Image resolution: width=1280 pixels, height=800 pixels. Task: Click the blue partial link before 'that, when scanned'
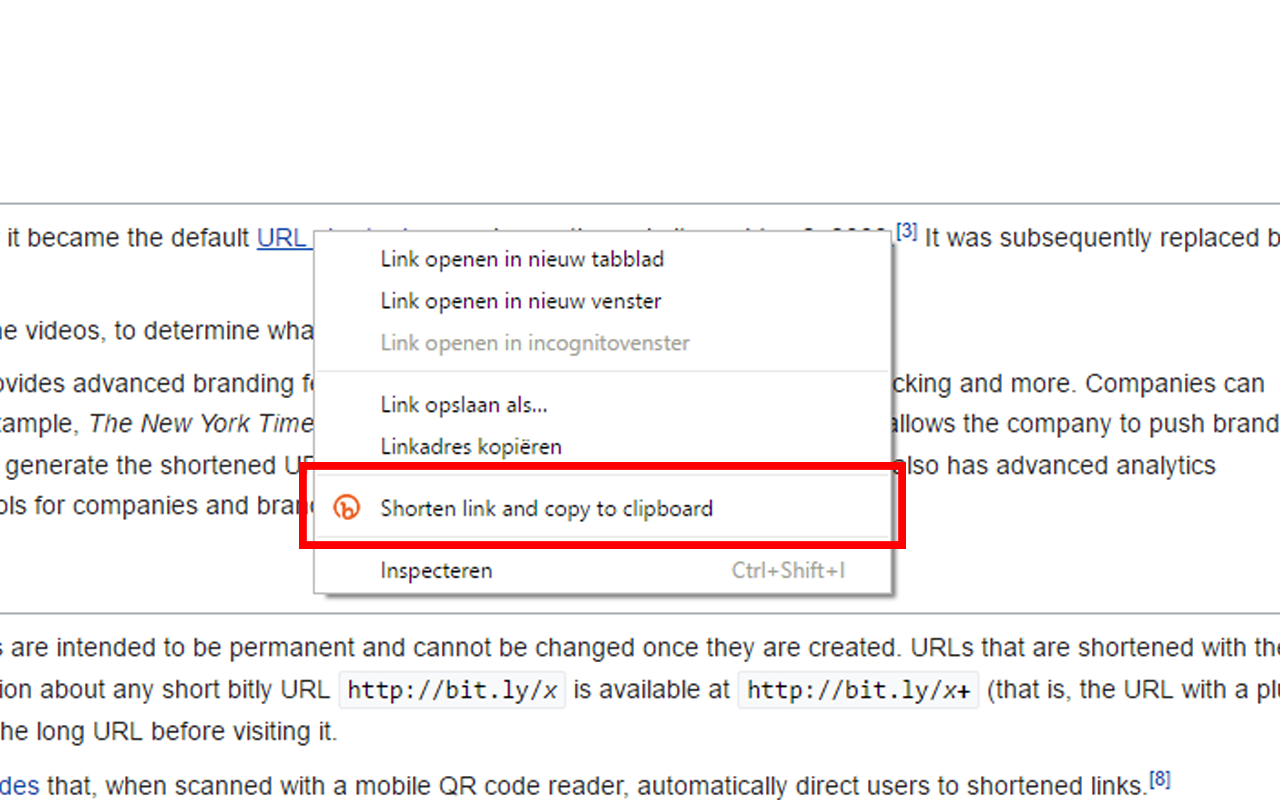(x=19, y=786)
